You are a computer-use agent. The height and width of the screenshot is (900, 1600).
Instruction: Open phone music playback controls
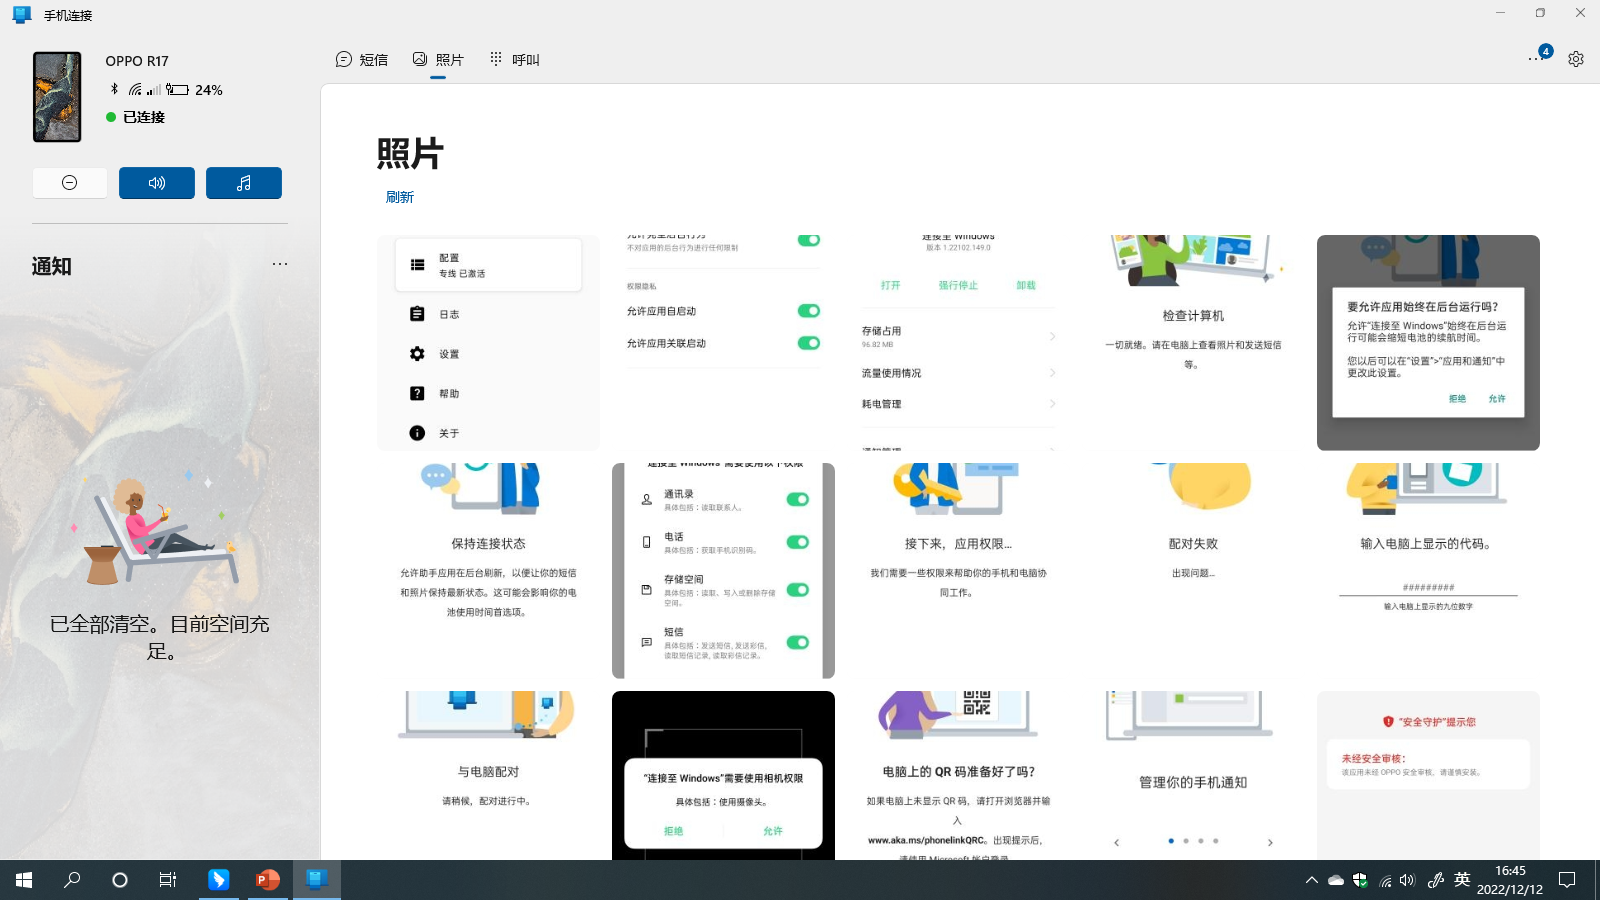[x=244, y=182]
